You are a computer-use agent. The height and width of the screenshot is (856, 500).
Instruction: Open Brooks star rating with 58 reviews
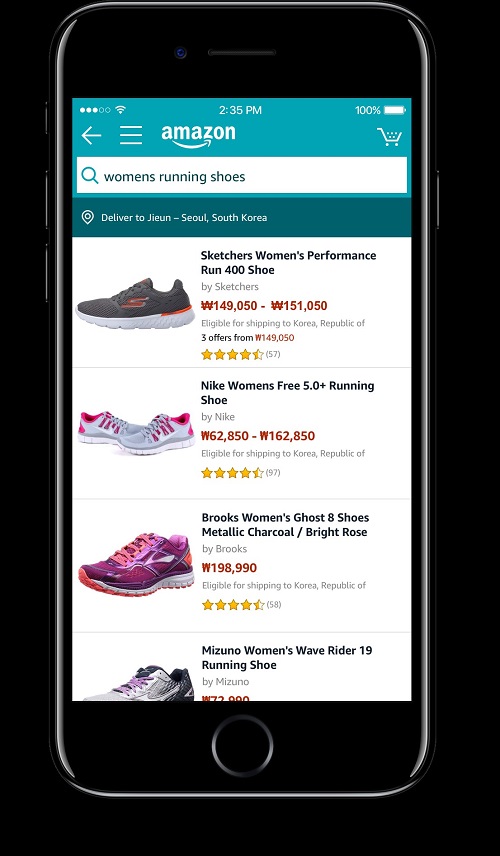241,605
